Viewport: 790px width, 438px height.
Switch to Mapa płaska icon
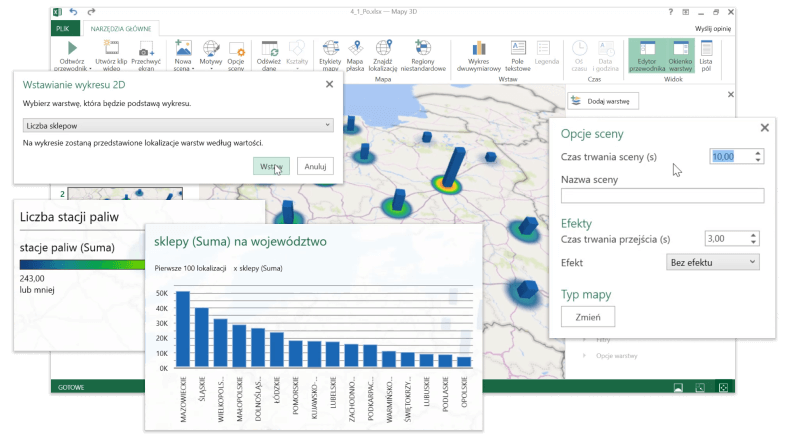355,48
